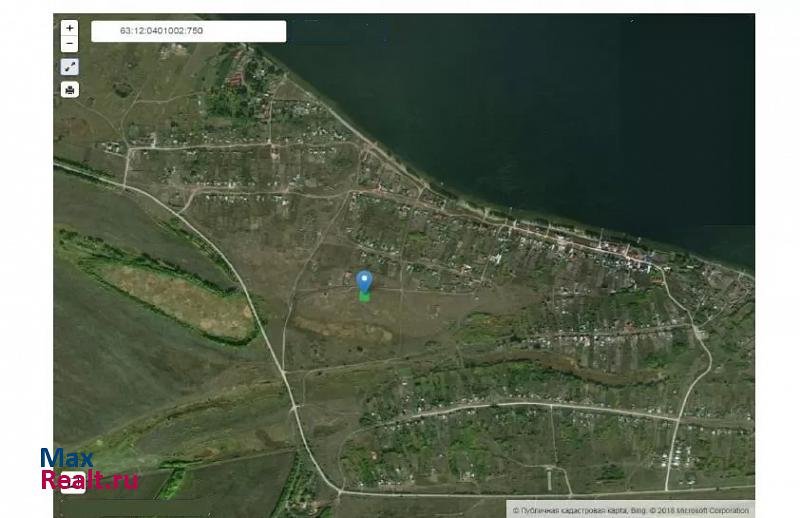Screen dimensions: 800x518
Task: Open the Публичная кадастровая карта attribution link
Action: [570, 510]
